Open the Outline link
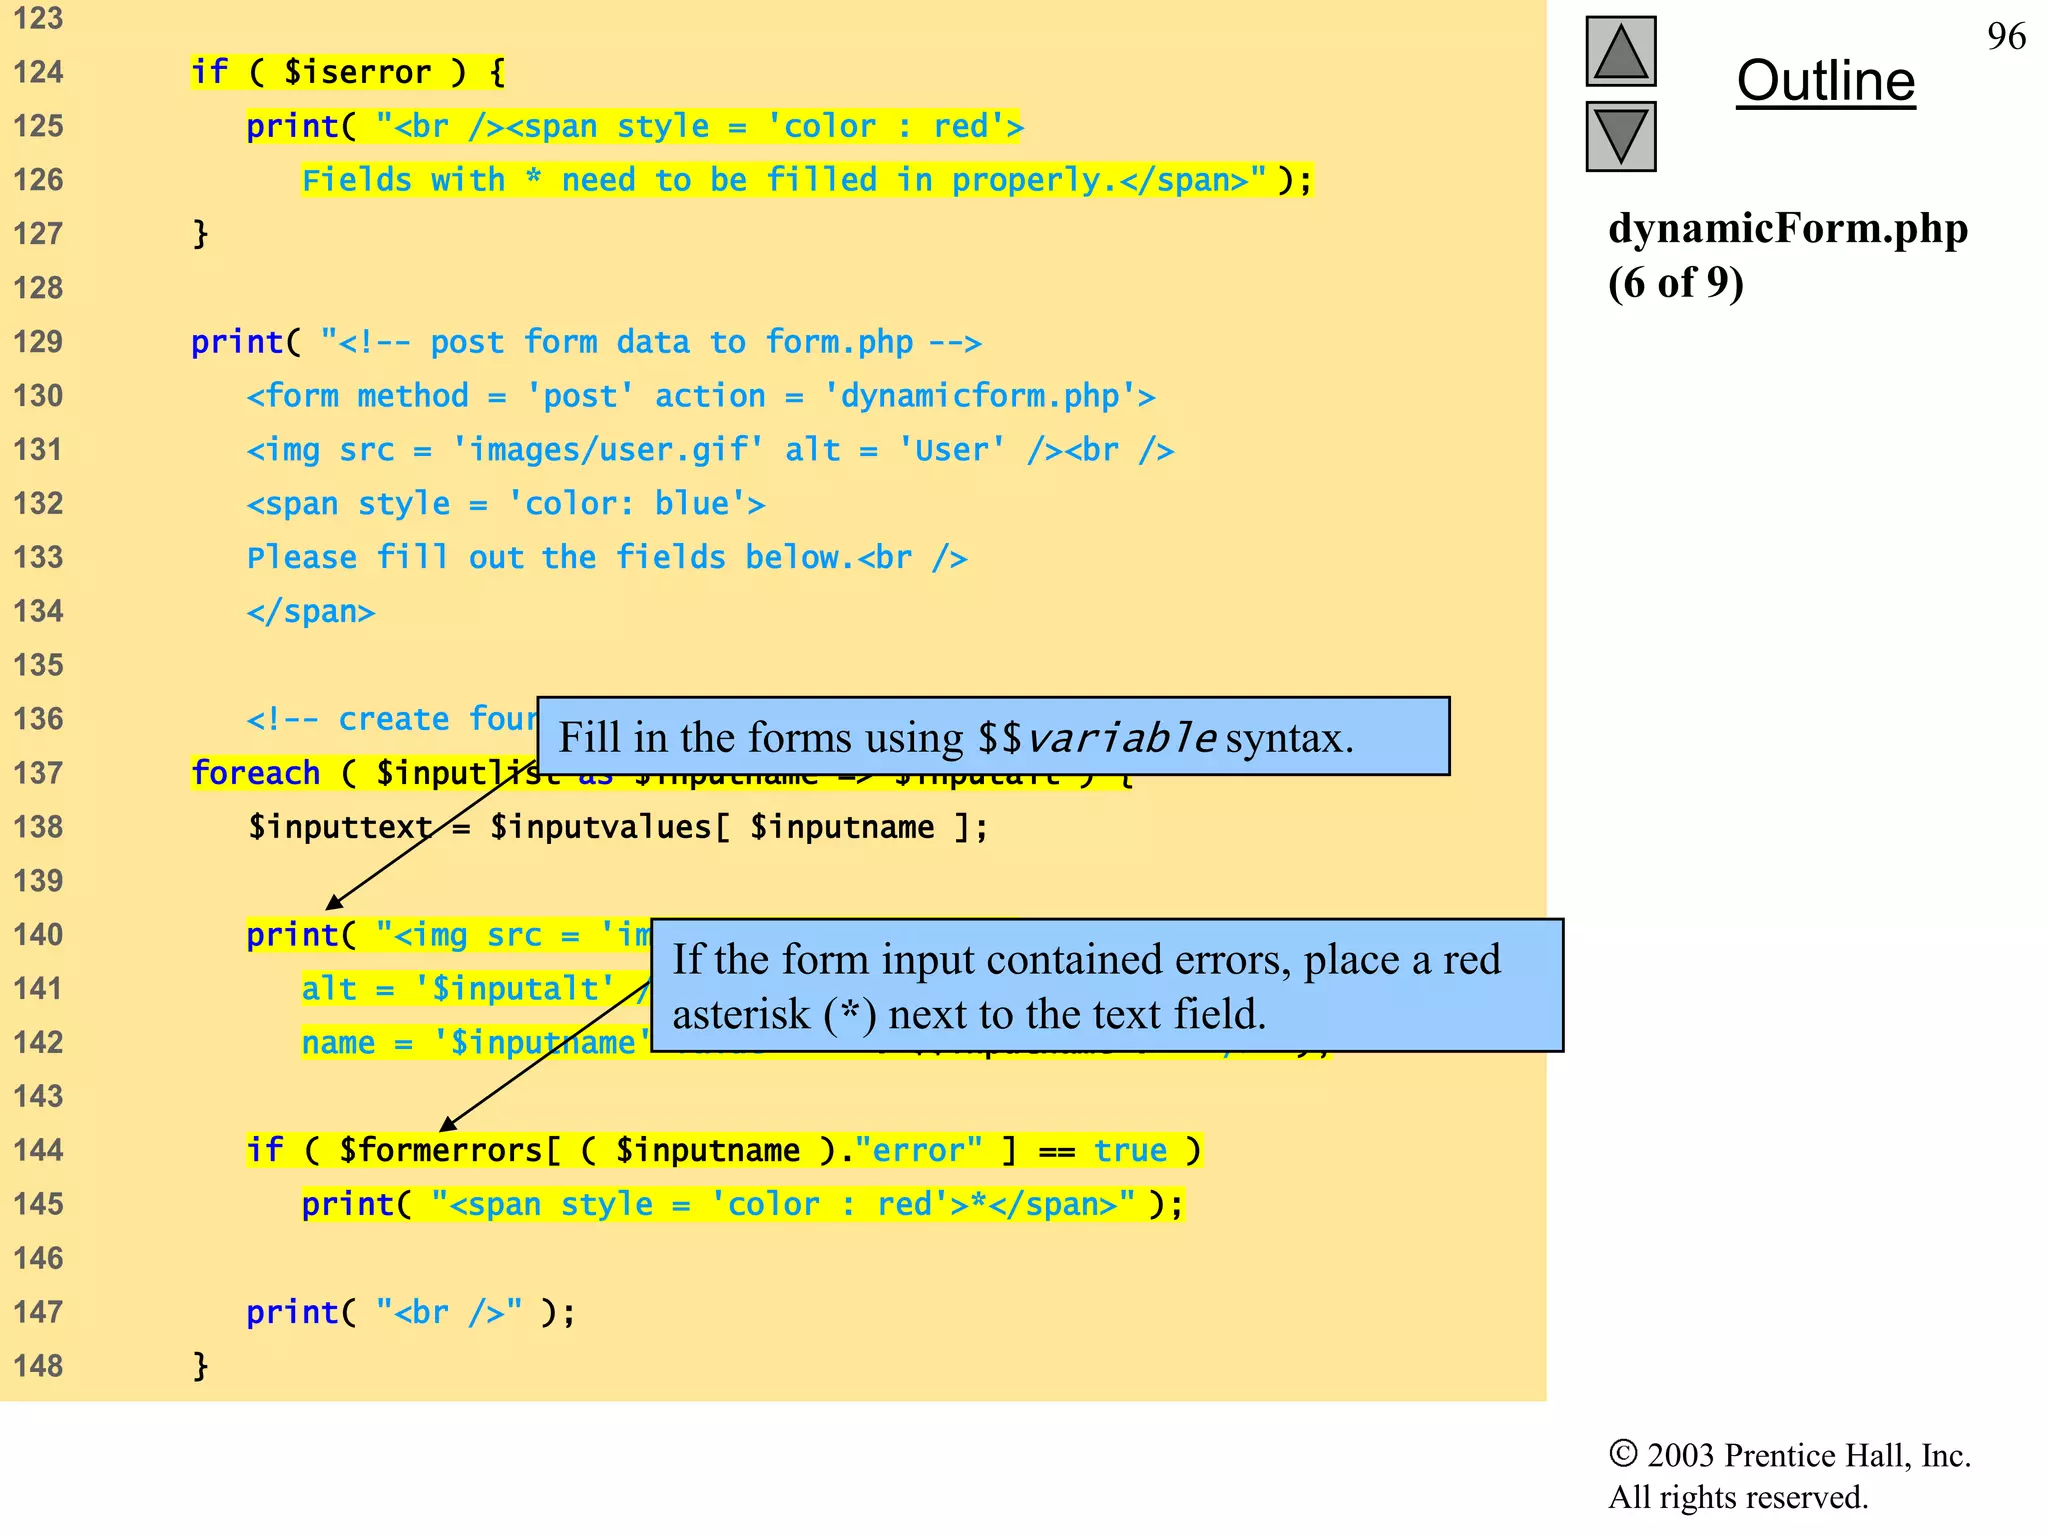 (x=1825, y=81)
